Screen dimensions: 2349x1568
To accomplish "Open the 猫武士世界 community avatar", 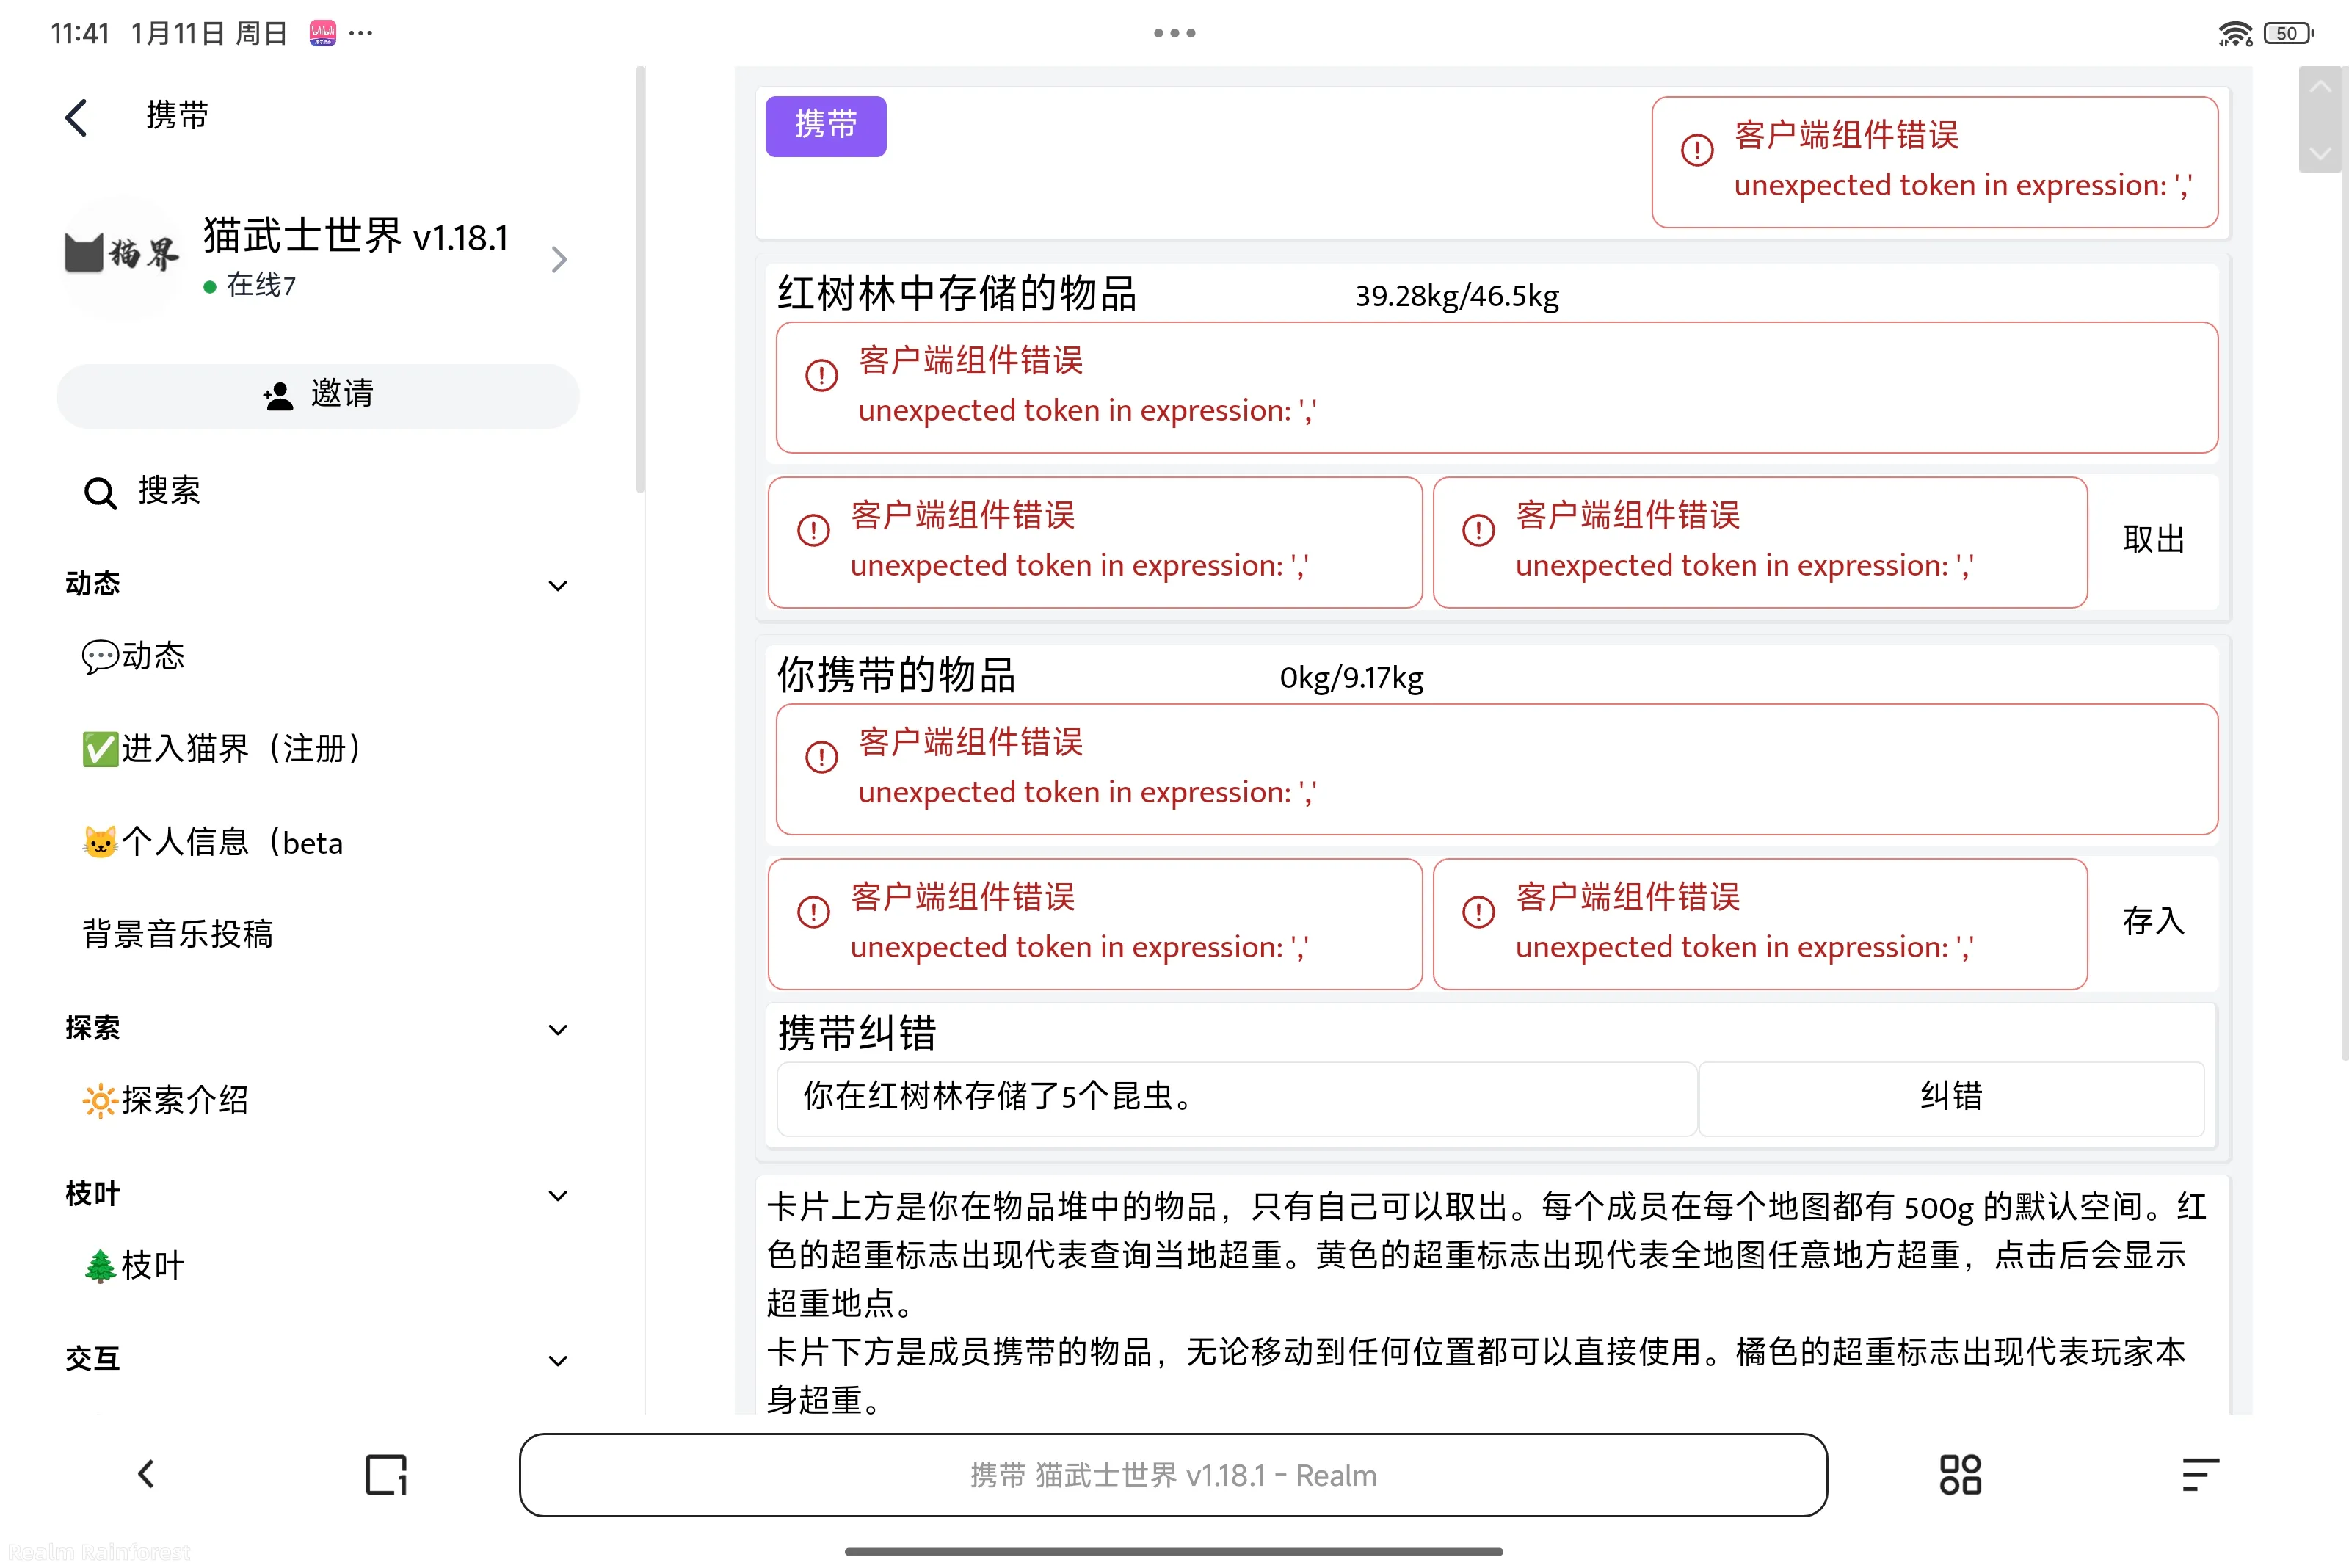I will (x=121, y=257).
